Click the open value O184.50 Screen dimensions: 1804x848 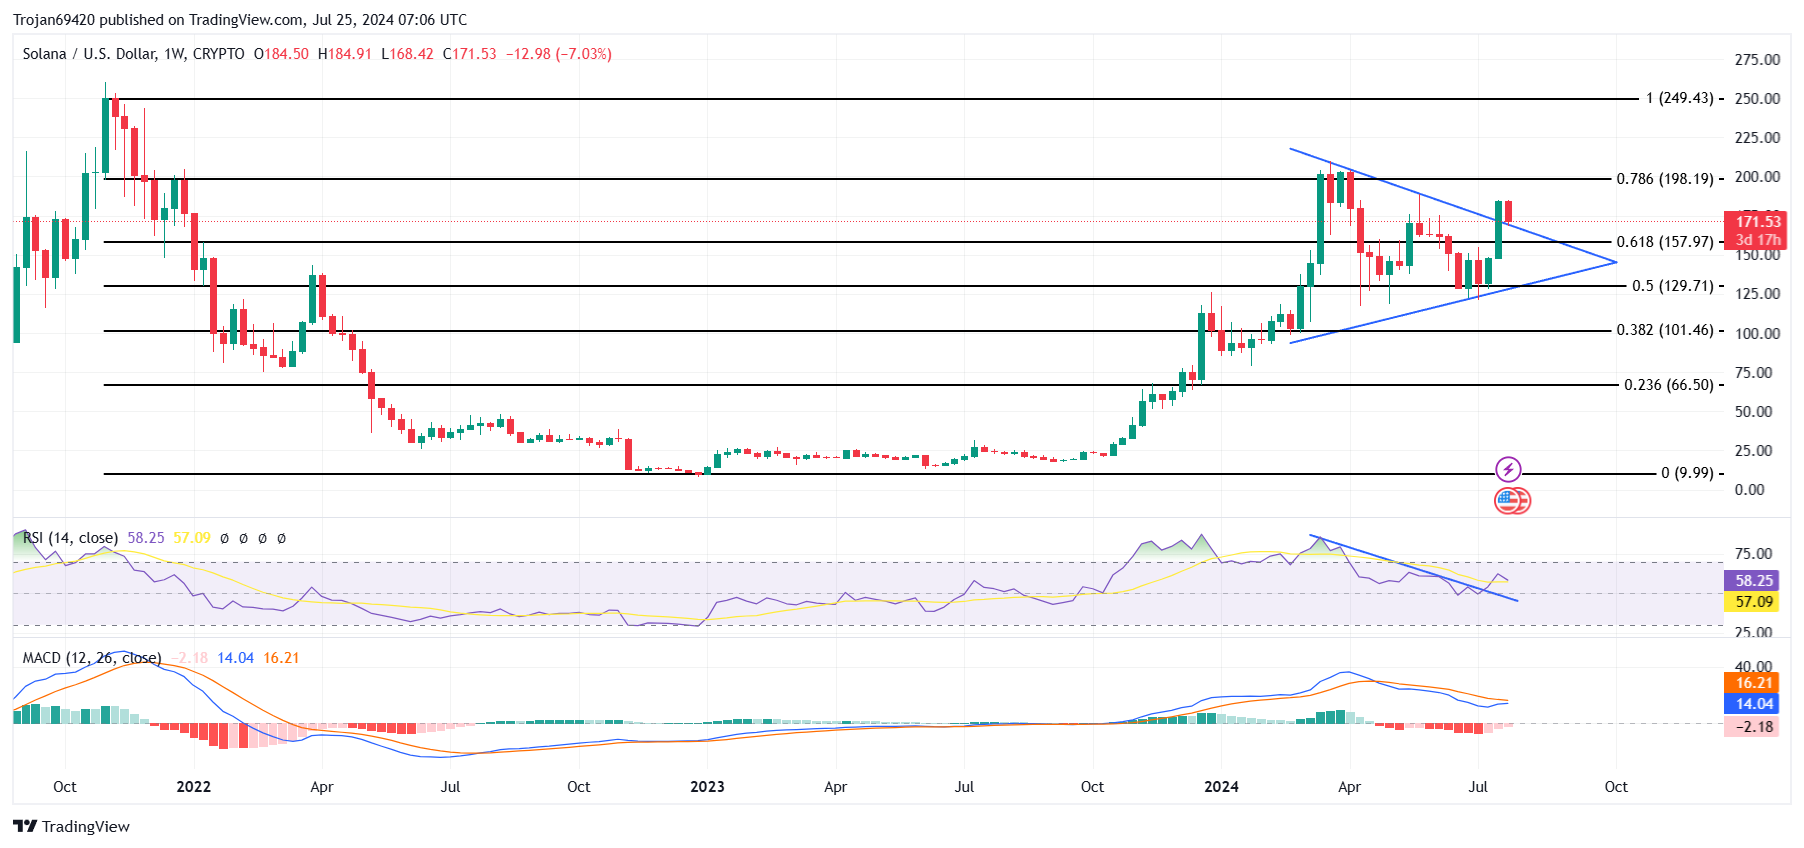coord(281,54)
